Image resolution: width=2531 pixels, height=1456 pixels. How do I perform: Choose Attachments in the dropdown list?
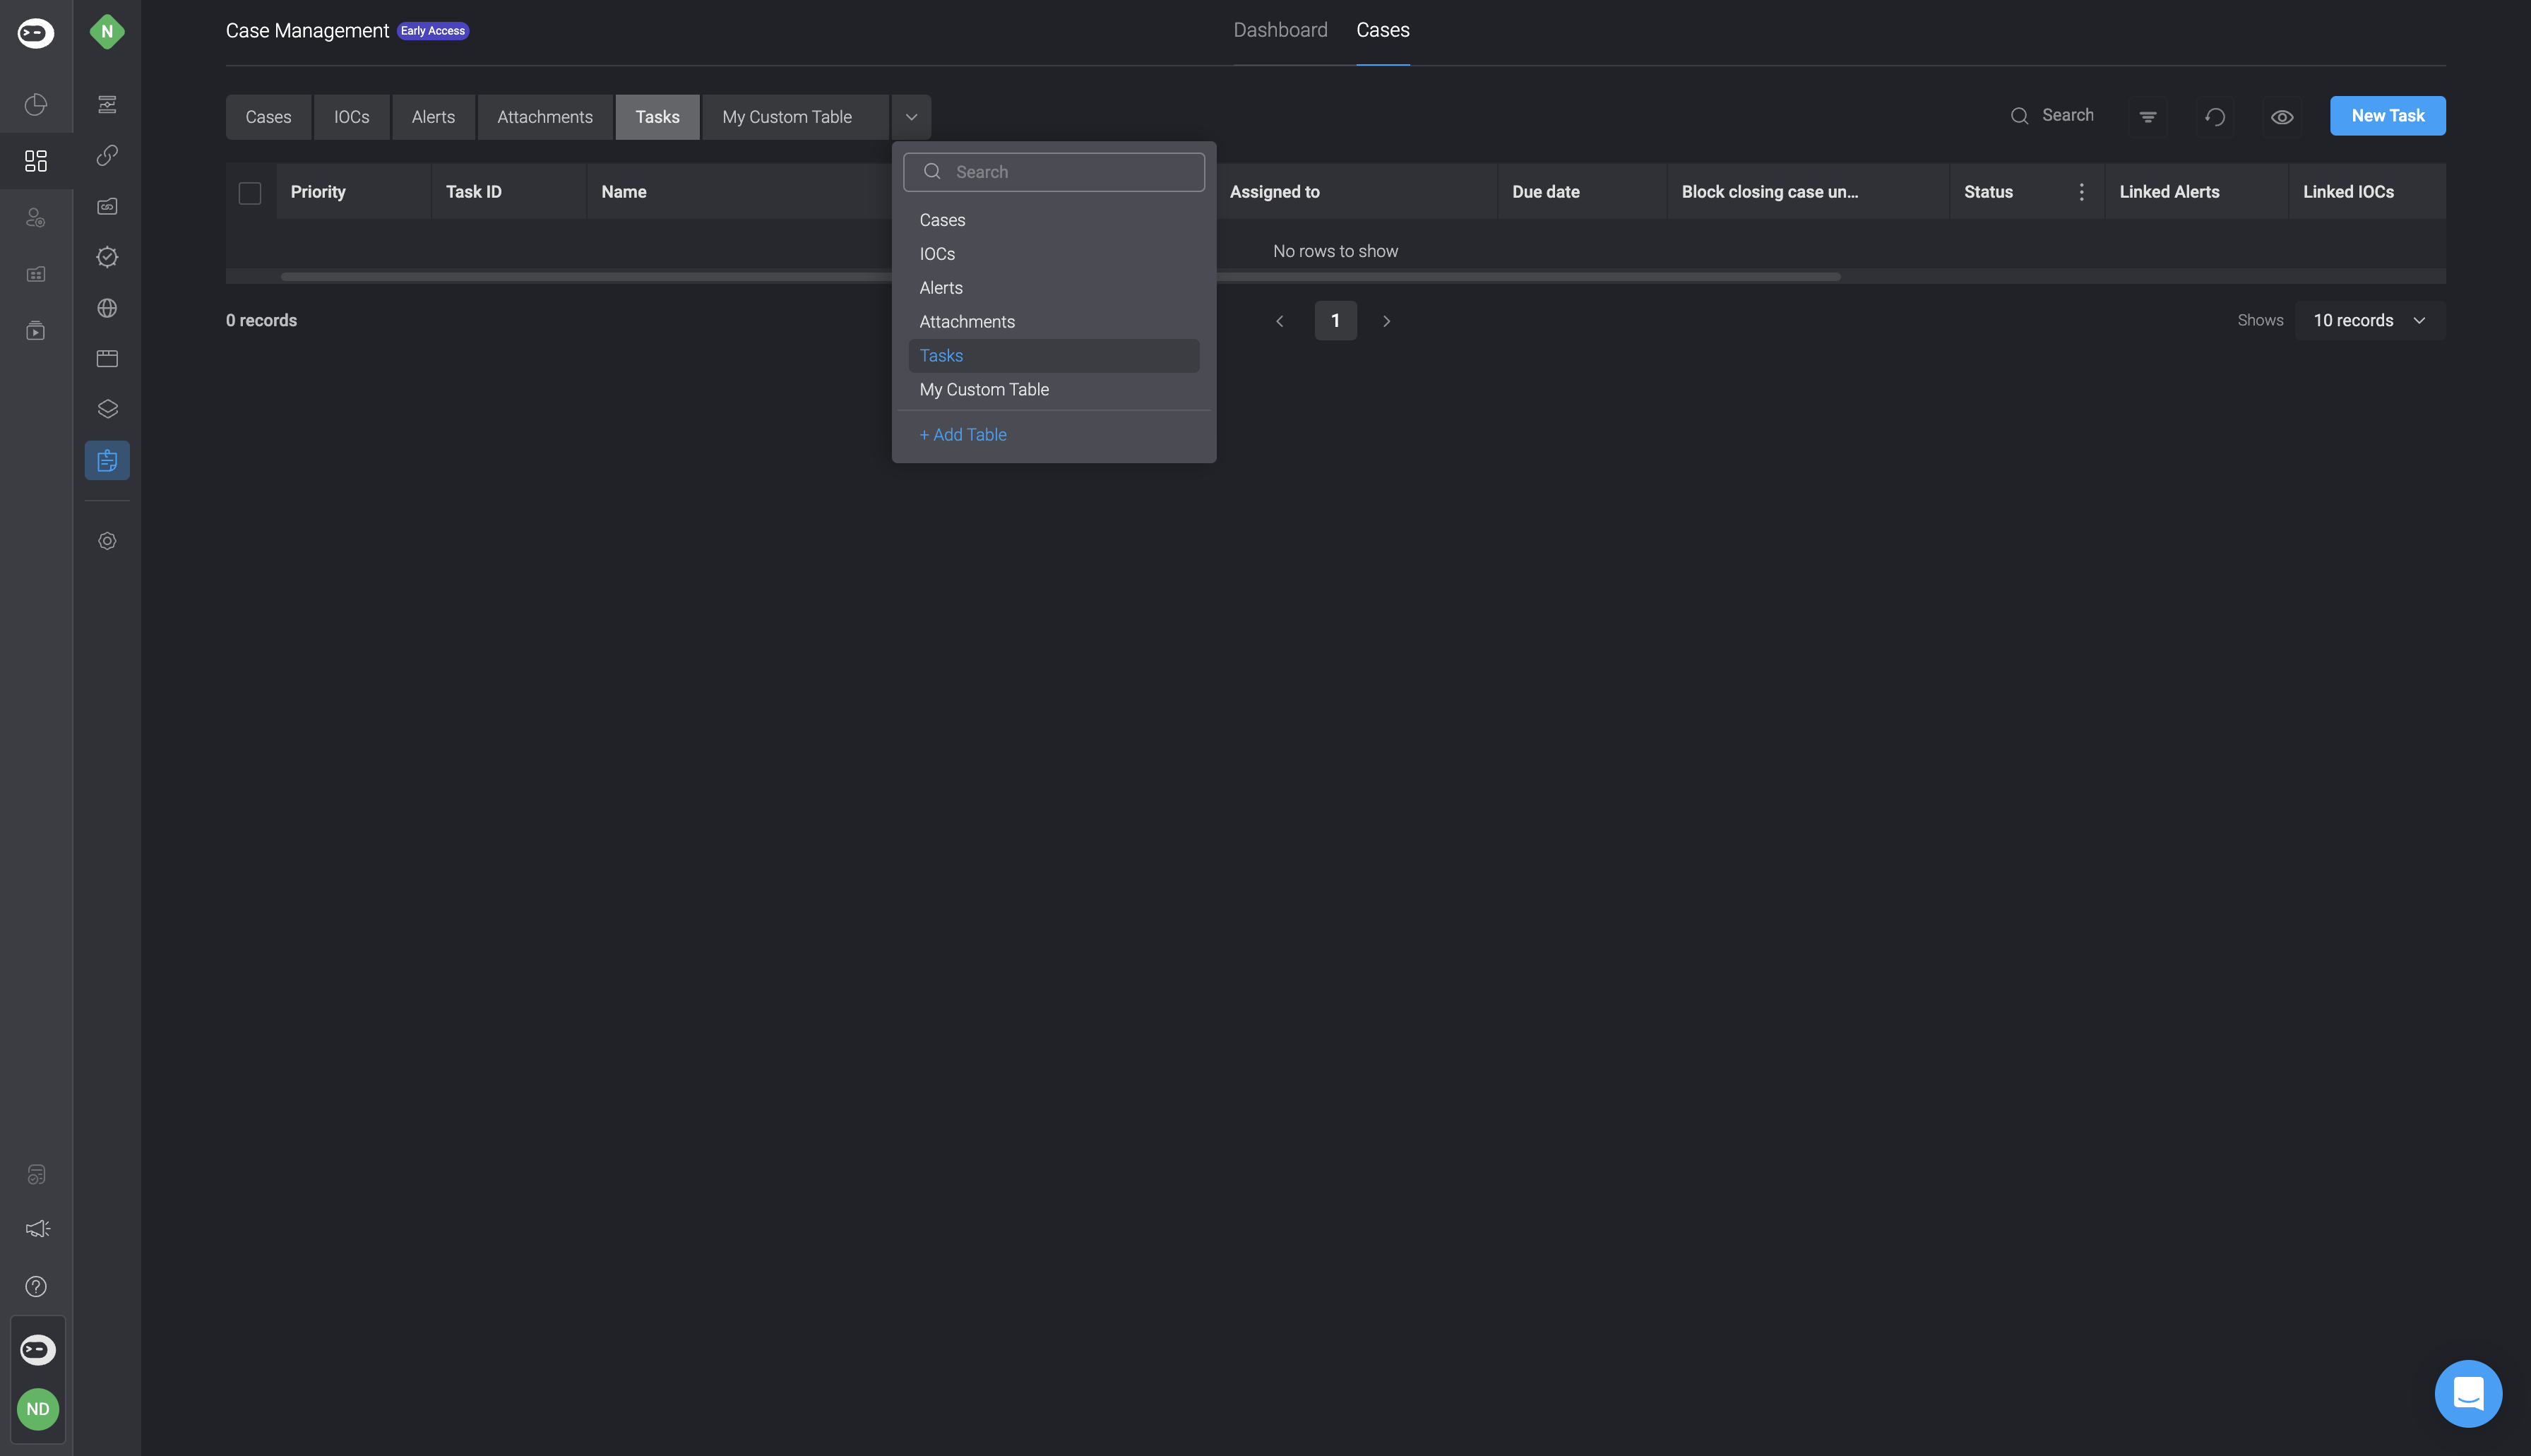[x=967, y=321]
